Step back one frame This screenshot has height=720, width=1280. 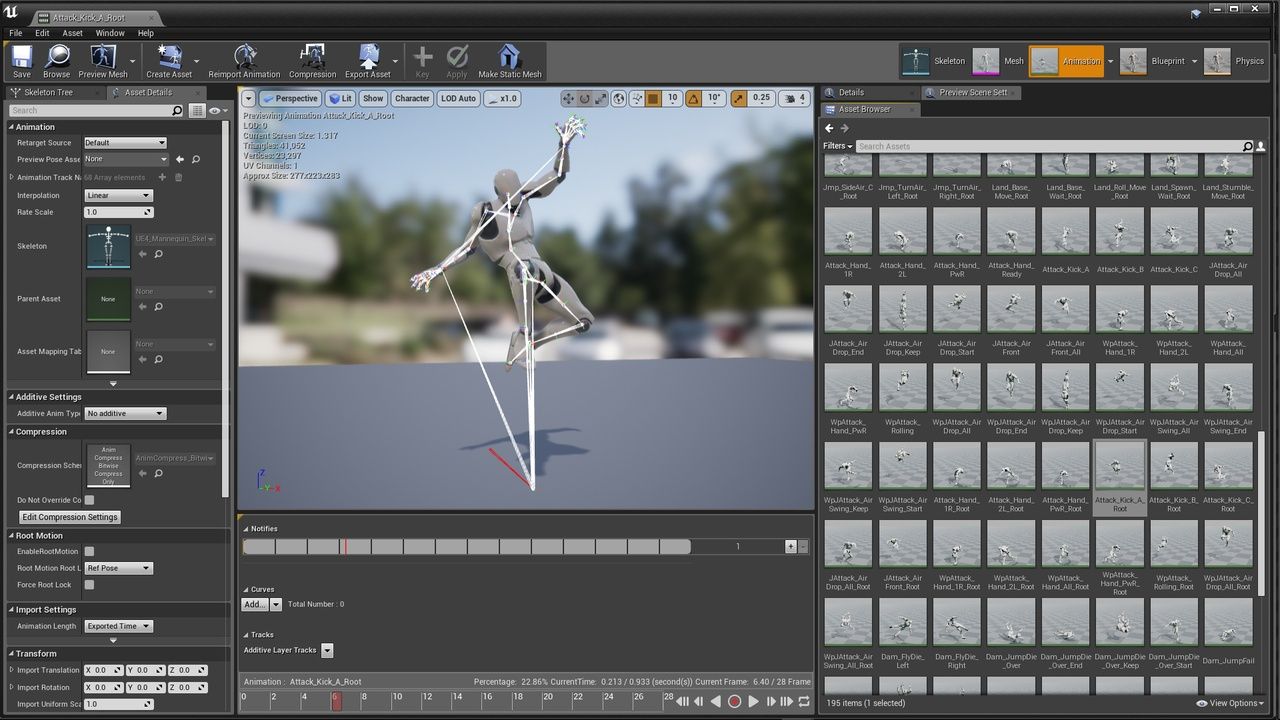click(x=699, y=702)
